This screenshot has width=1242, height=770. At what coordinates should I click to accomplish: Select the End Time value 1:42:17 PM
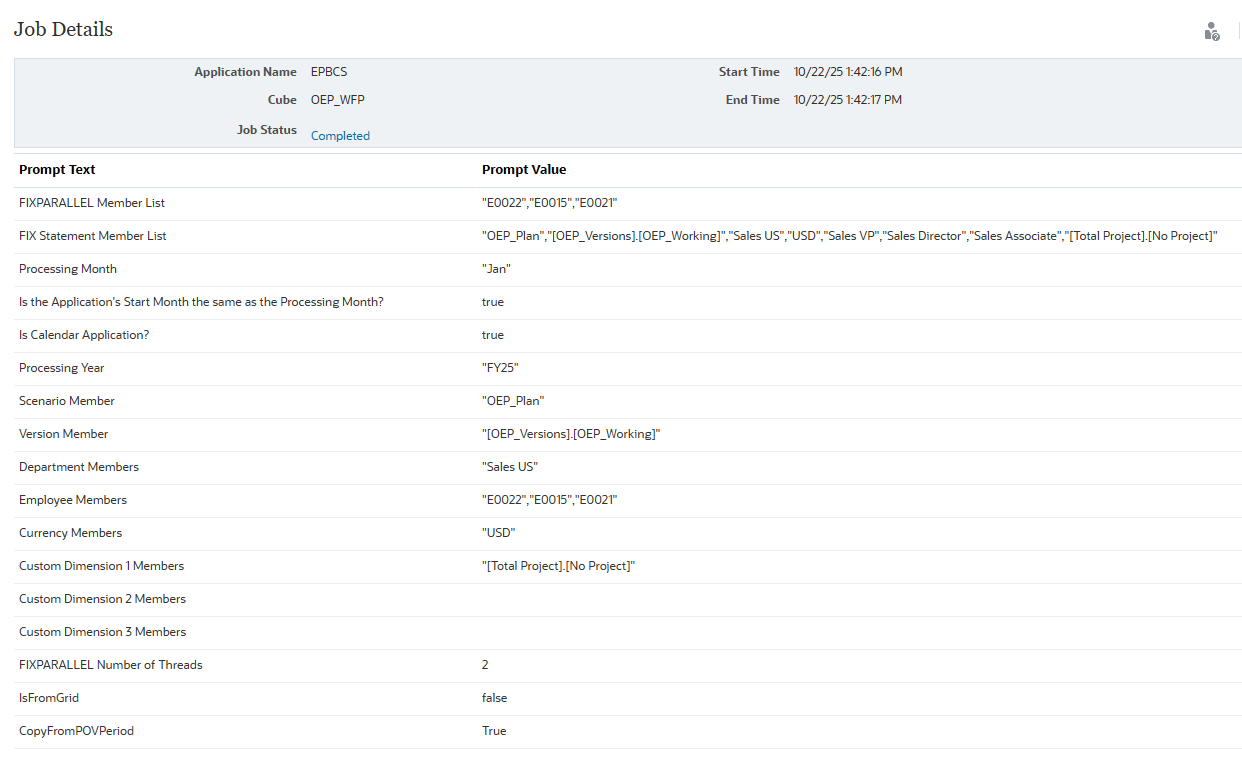[848, 100]
